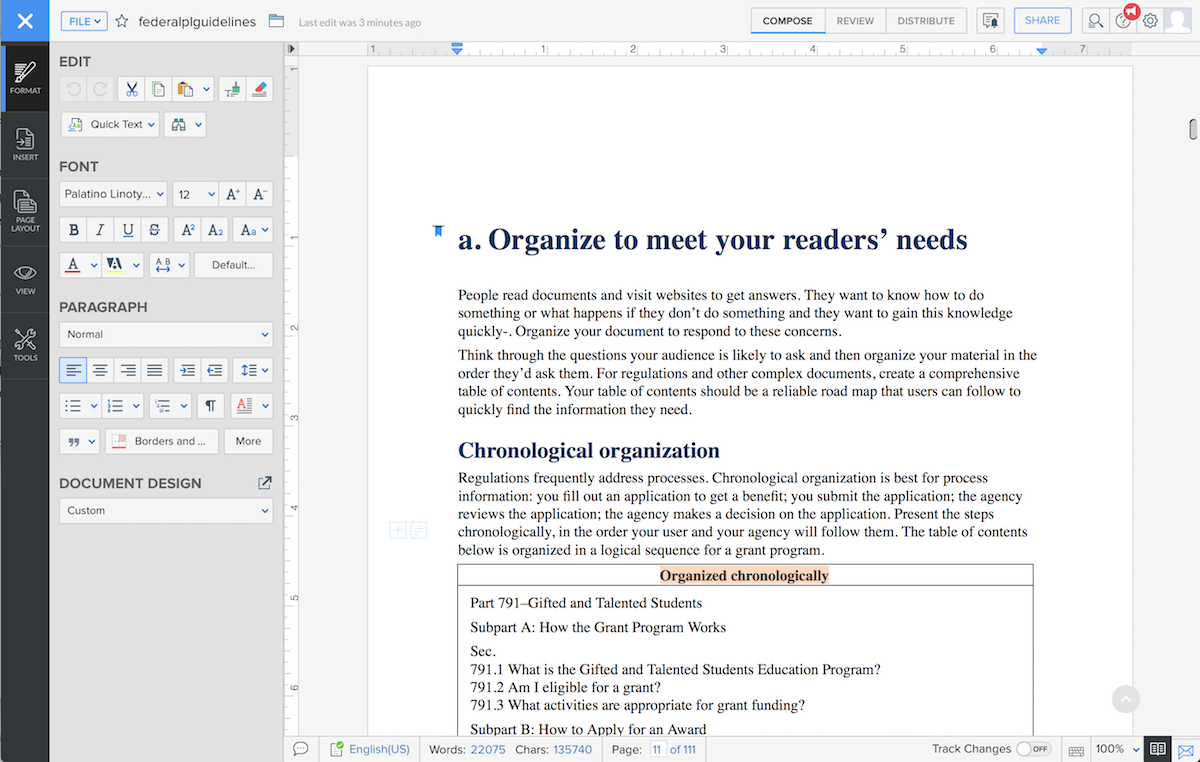
Task: Open the Palatino Linotype font dropdown
Action: coord(113,194)
